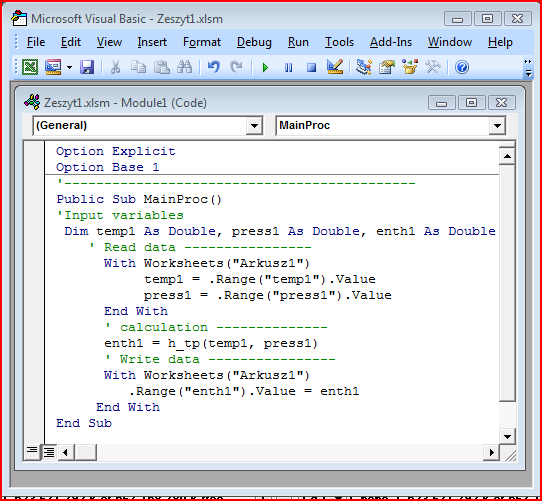This screenshot has height=501, width=542.
Task: Click the code window left margin indicator bar
Action: click(x=34, y=292)
